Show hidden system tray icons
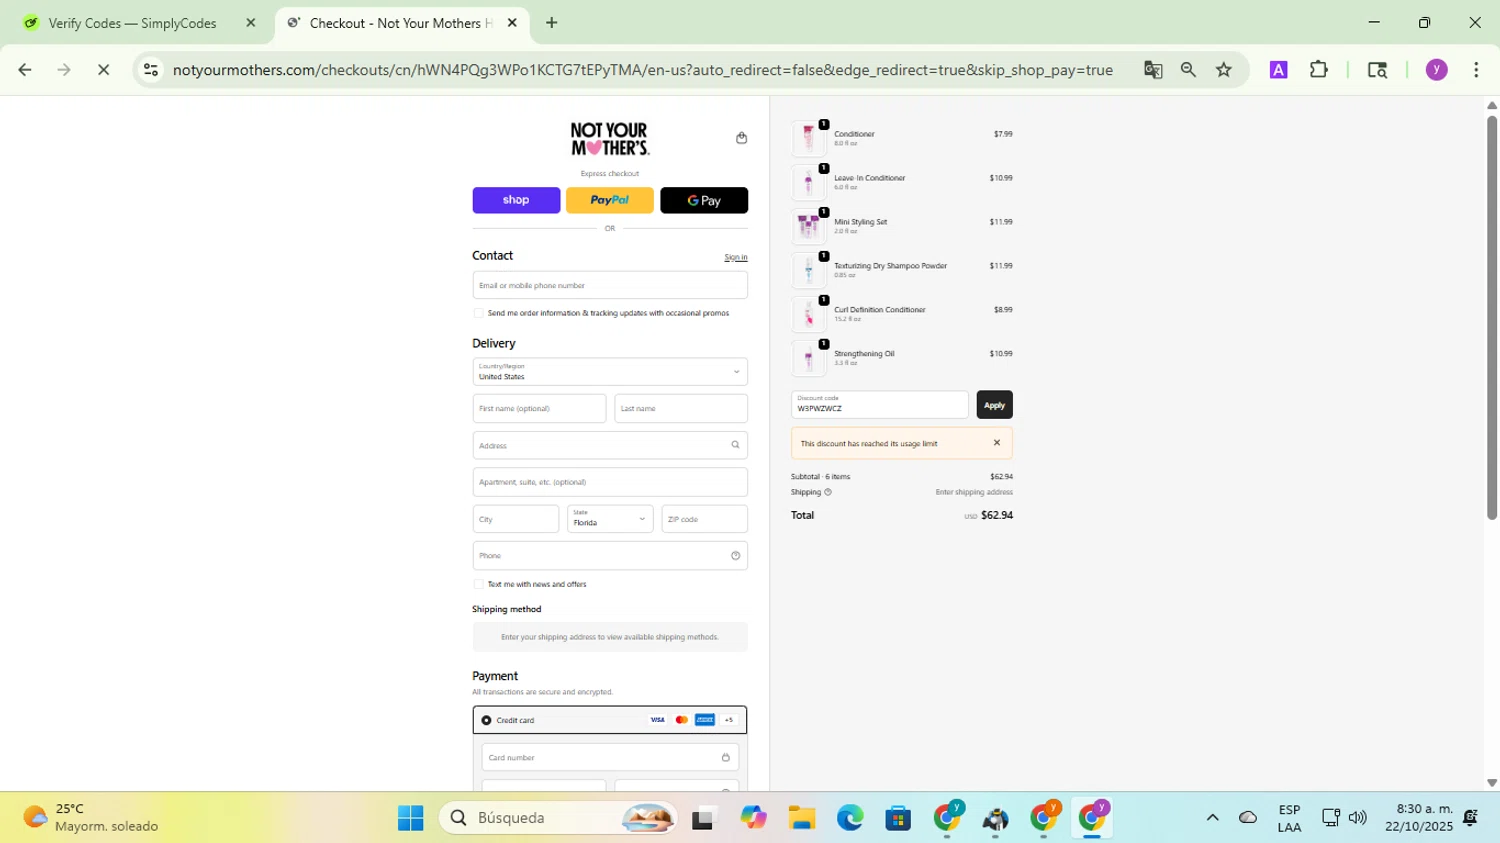1500x843 pixels. [x=1212, y=818]
